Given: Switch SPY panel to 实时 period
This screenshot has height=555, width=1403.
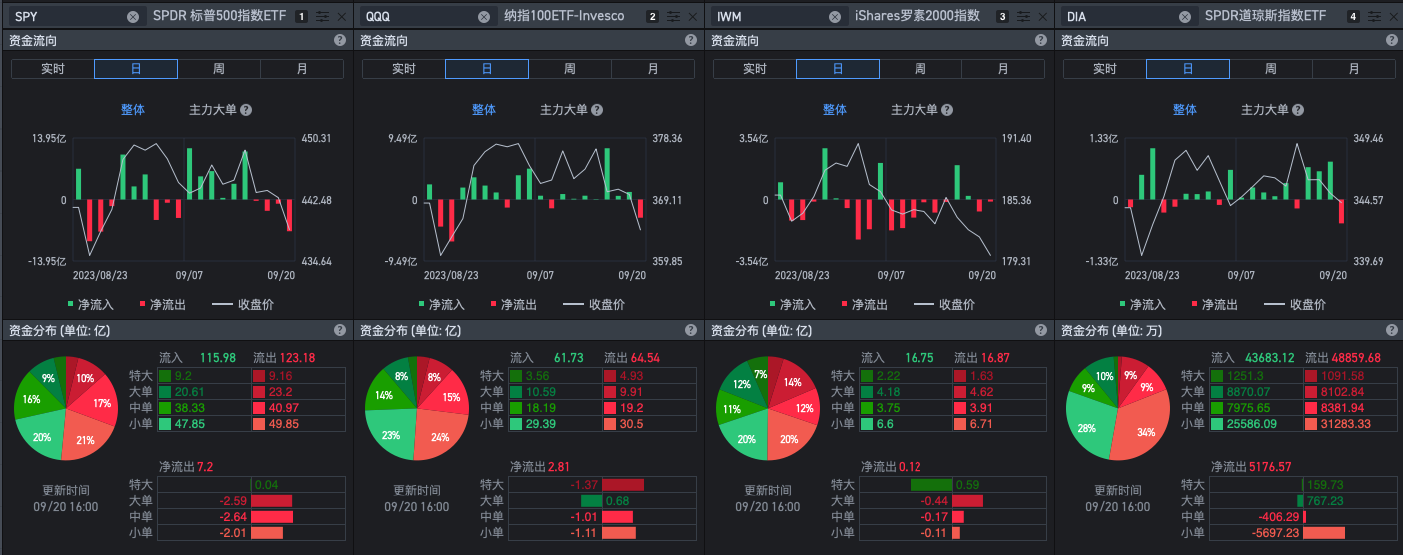Looking at the screenshot, I should (x=53, y=69).
